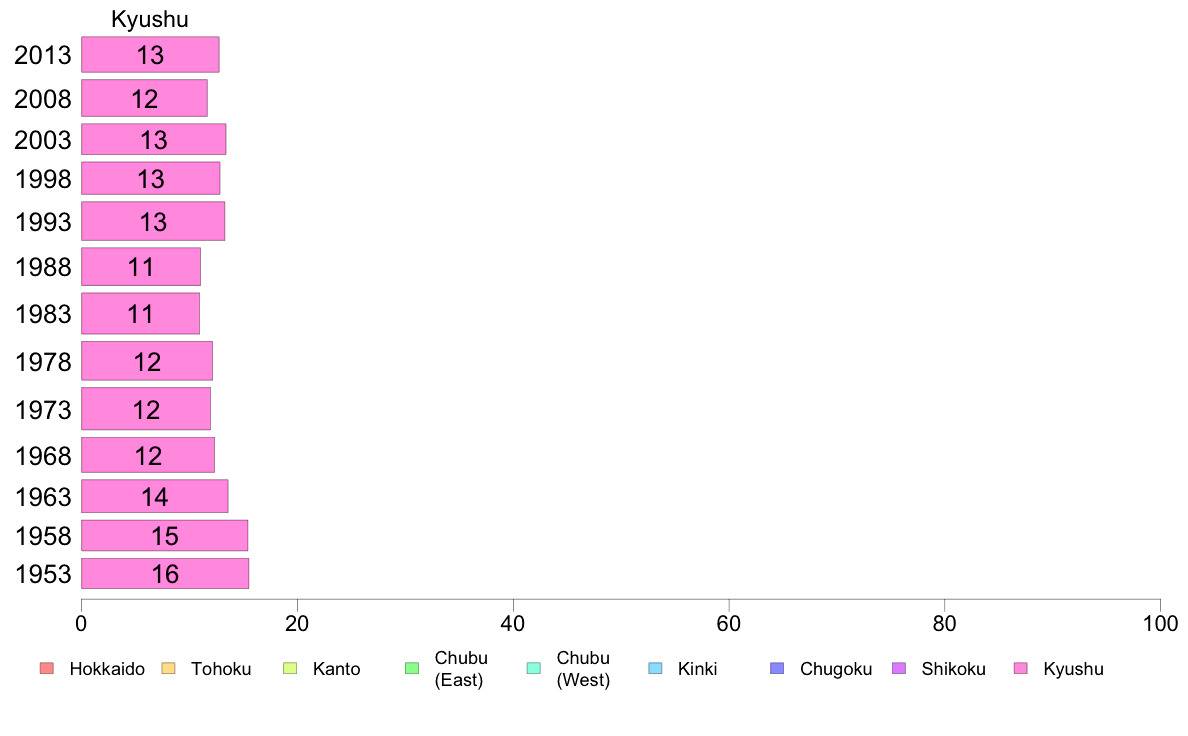
Task: Click the Chubu (East) legend swatch
Action: pyautogui.click(x=412, y=669)
